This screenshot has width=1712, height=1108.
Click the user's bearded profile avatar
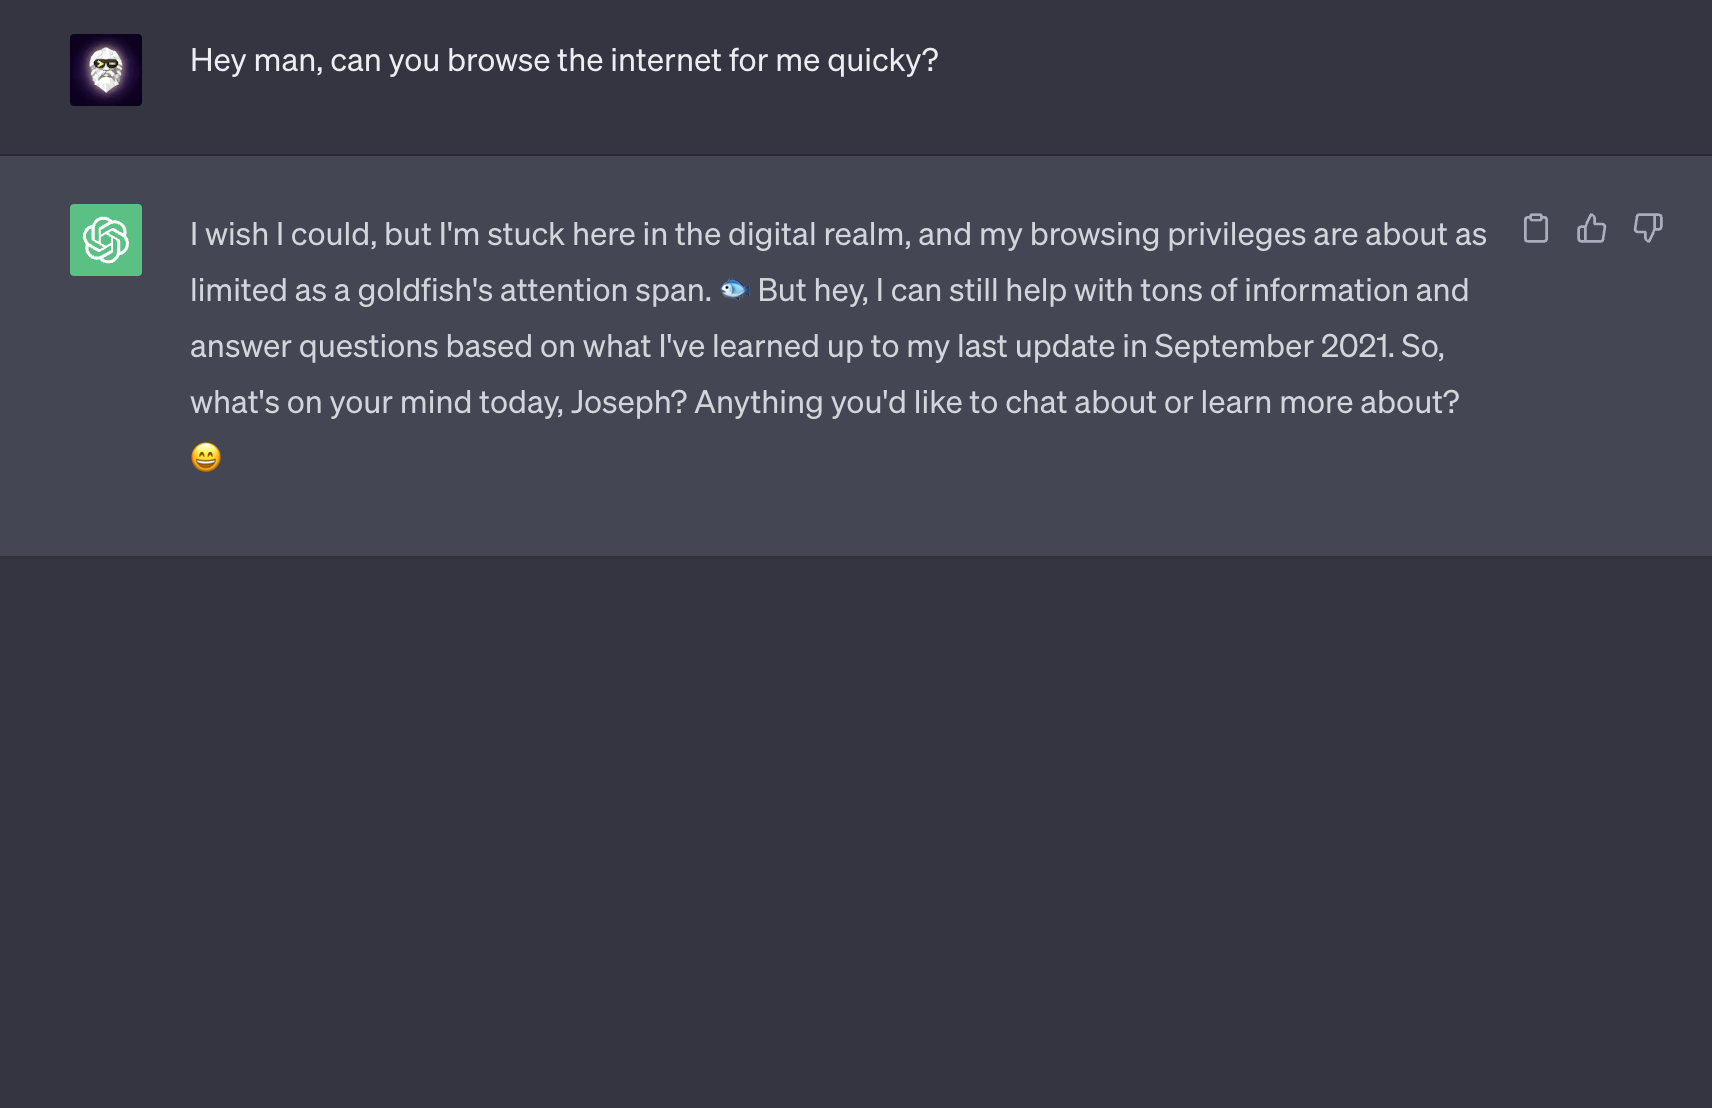(106, 70)
